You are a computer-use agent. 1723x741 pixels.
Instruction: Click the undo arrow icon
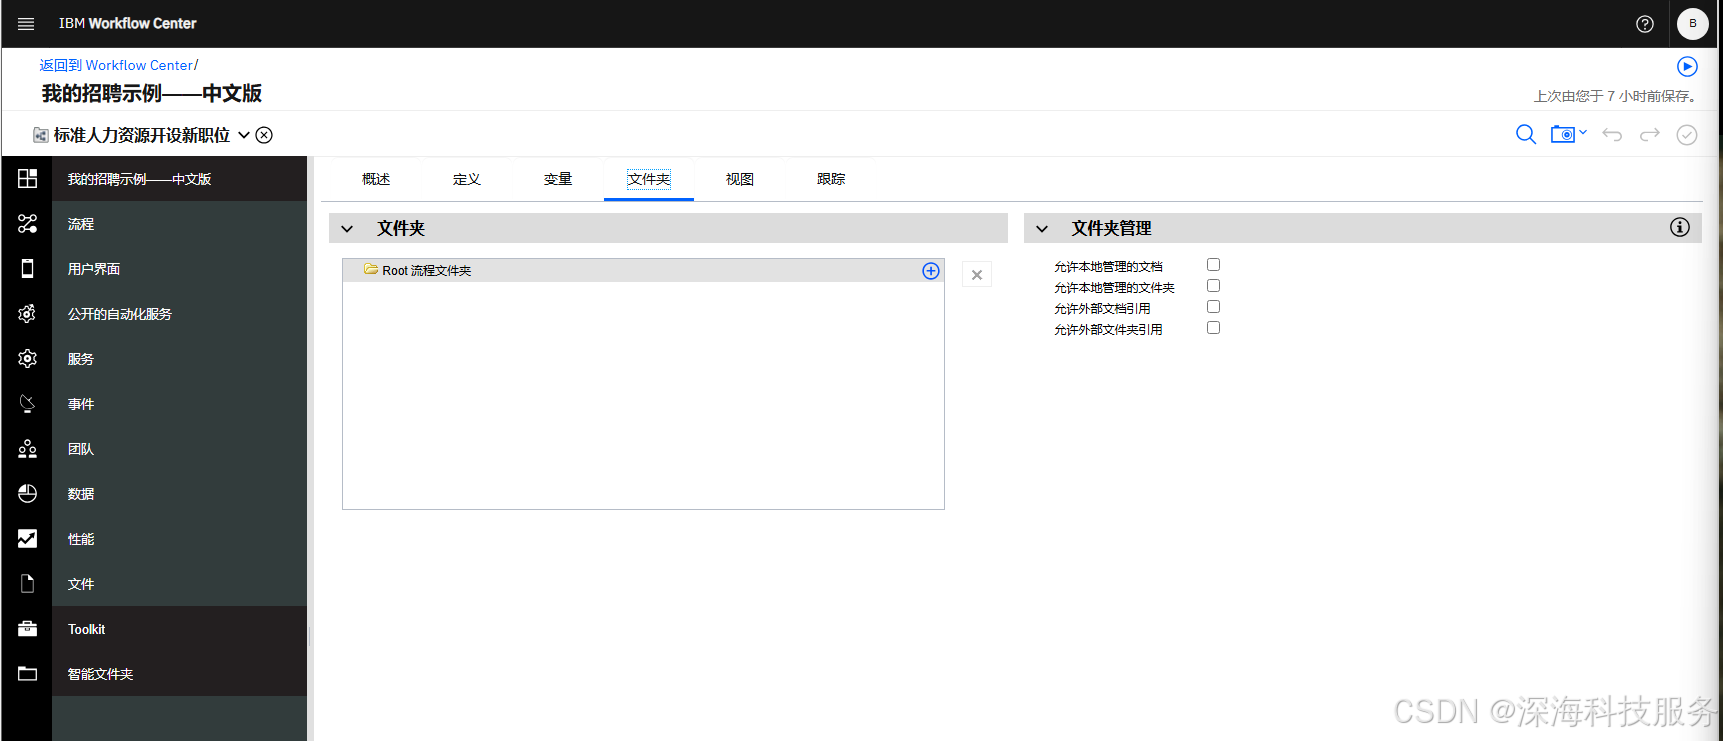click(1612, 134)
